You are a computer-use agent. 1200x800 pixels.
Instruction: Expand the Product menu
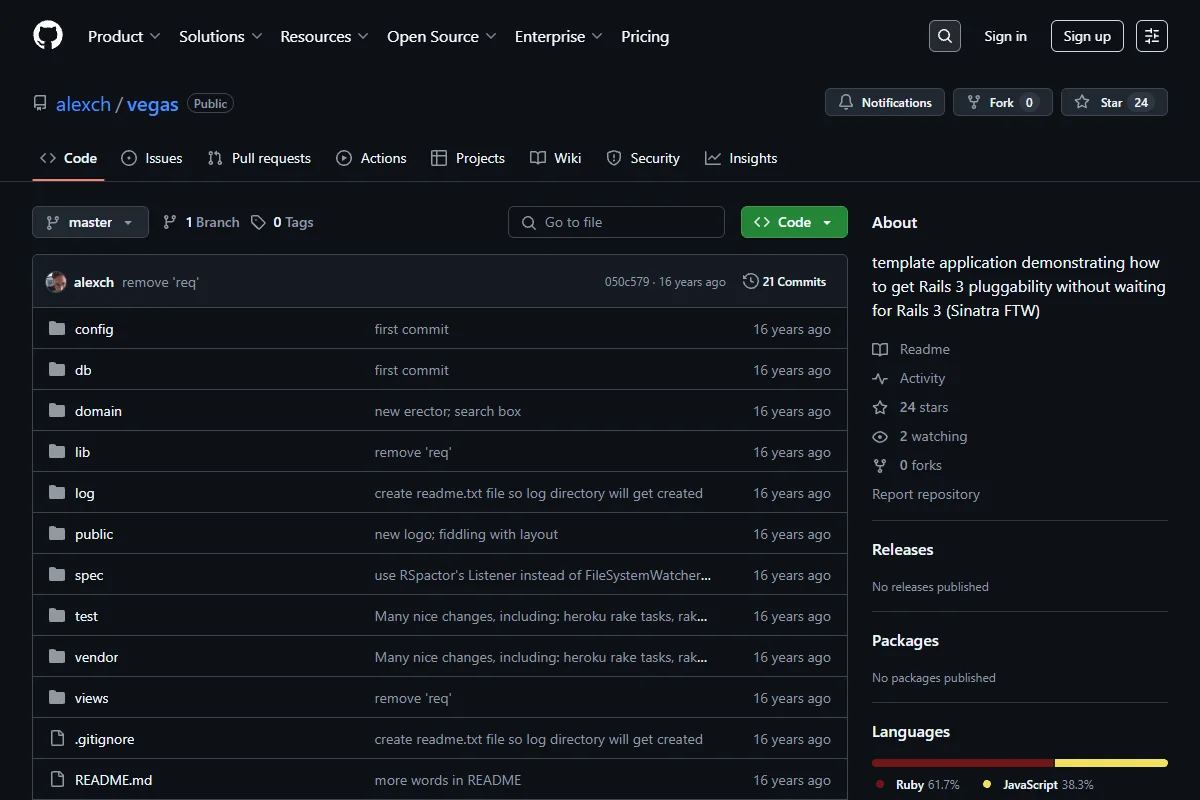pos(124,36)
